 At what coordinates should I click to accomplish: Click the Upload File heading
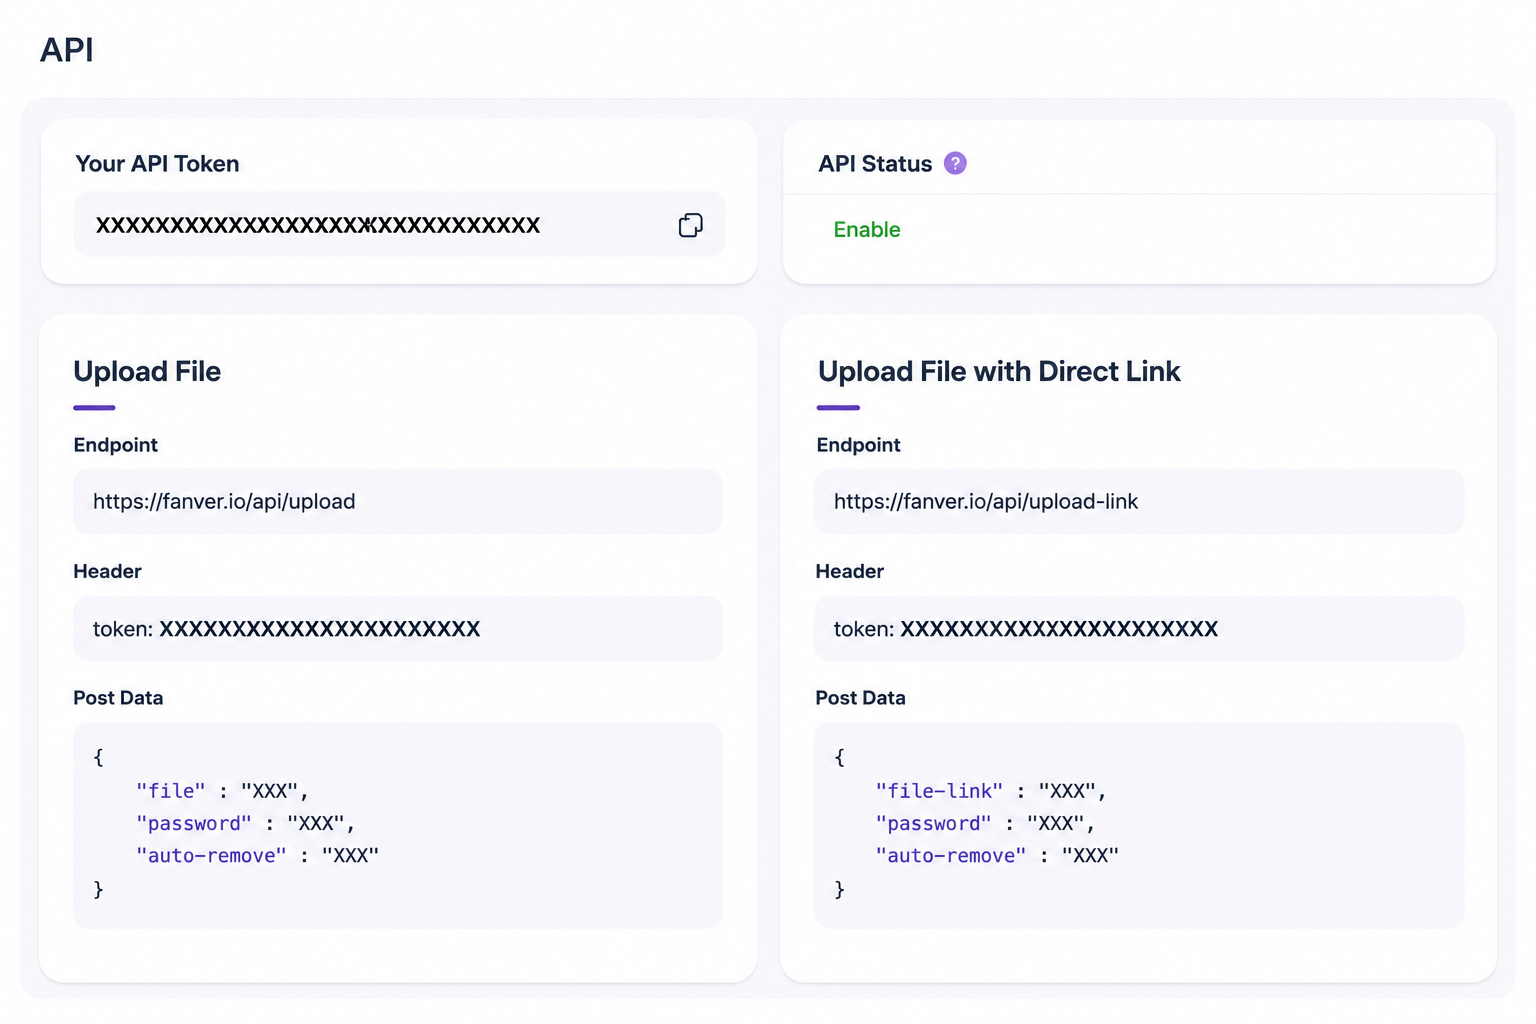coord(147,371)
